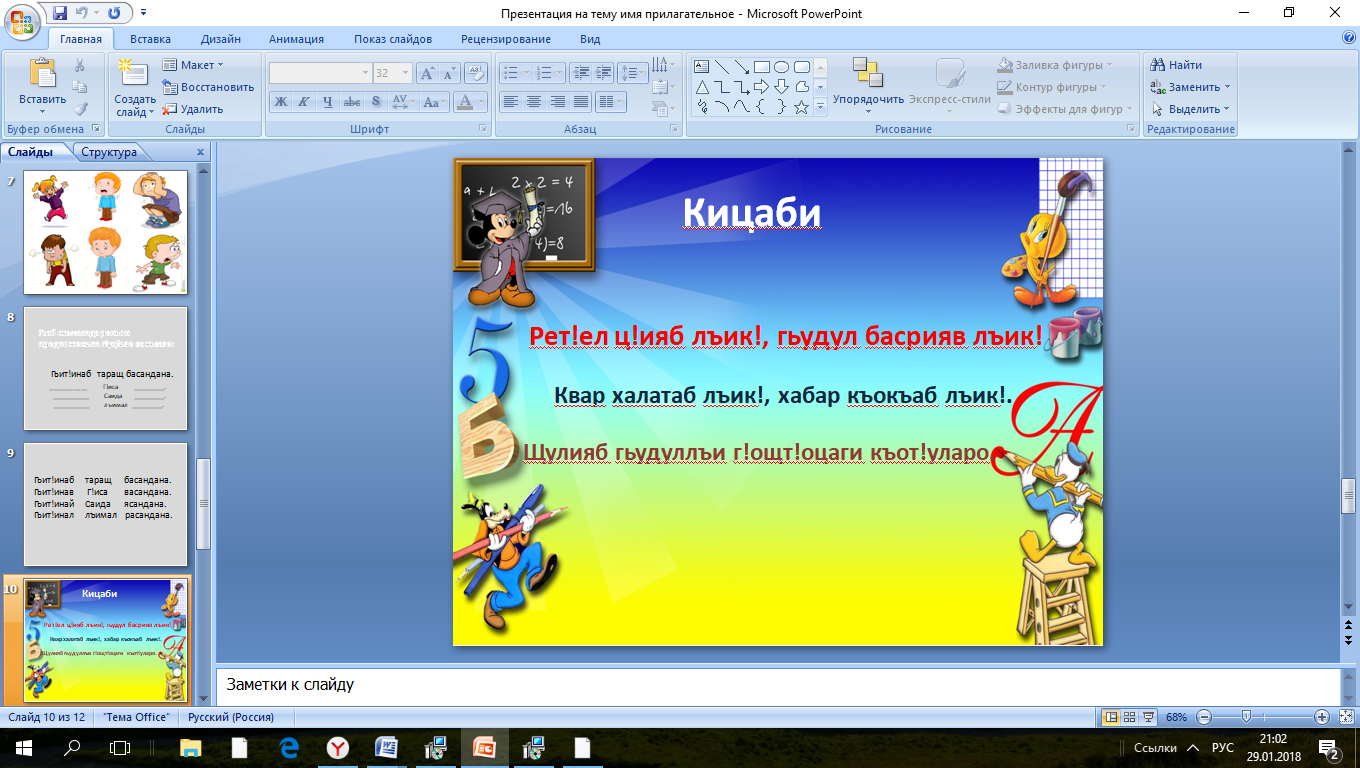
Task: Open the Рецензирование ribbon tab
Action: [x=506, y=39]
